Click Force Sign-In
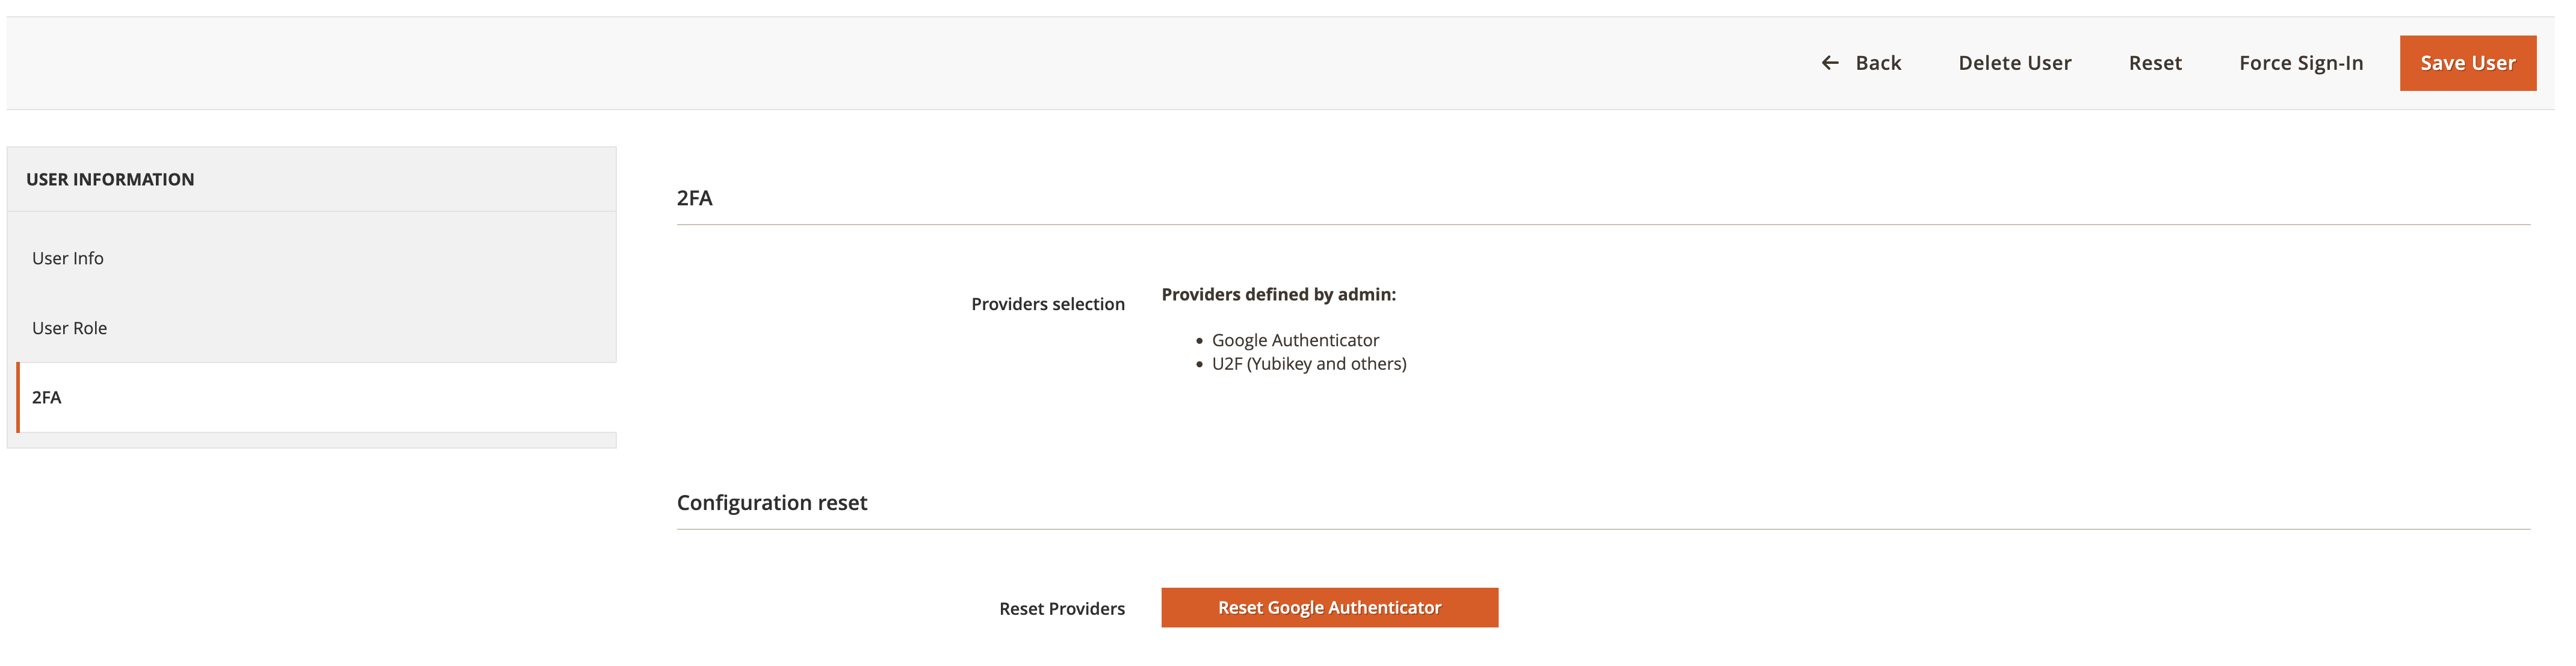The height and width of the screenshot is (666, 2576). 2300,63
